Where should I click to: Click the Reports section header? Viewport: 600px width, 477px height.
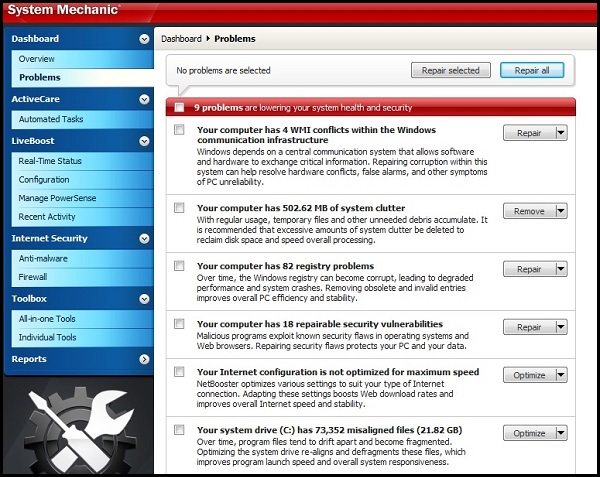(x=29, y=359)
